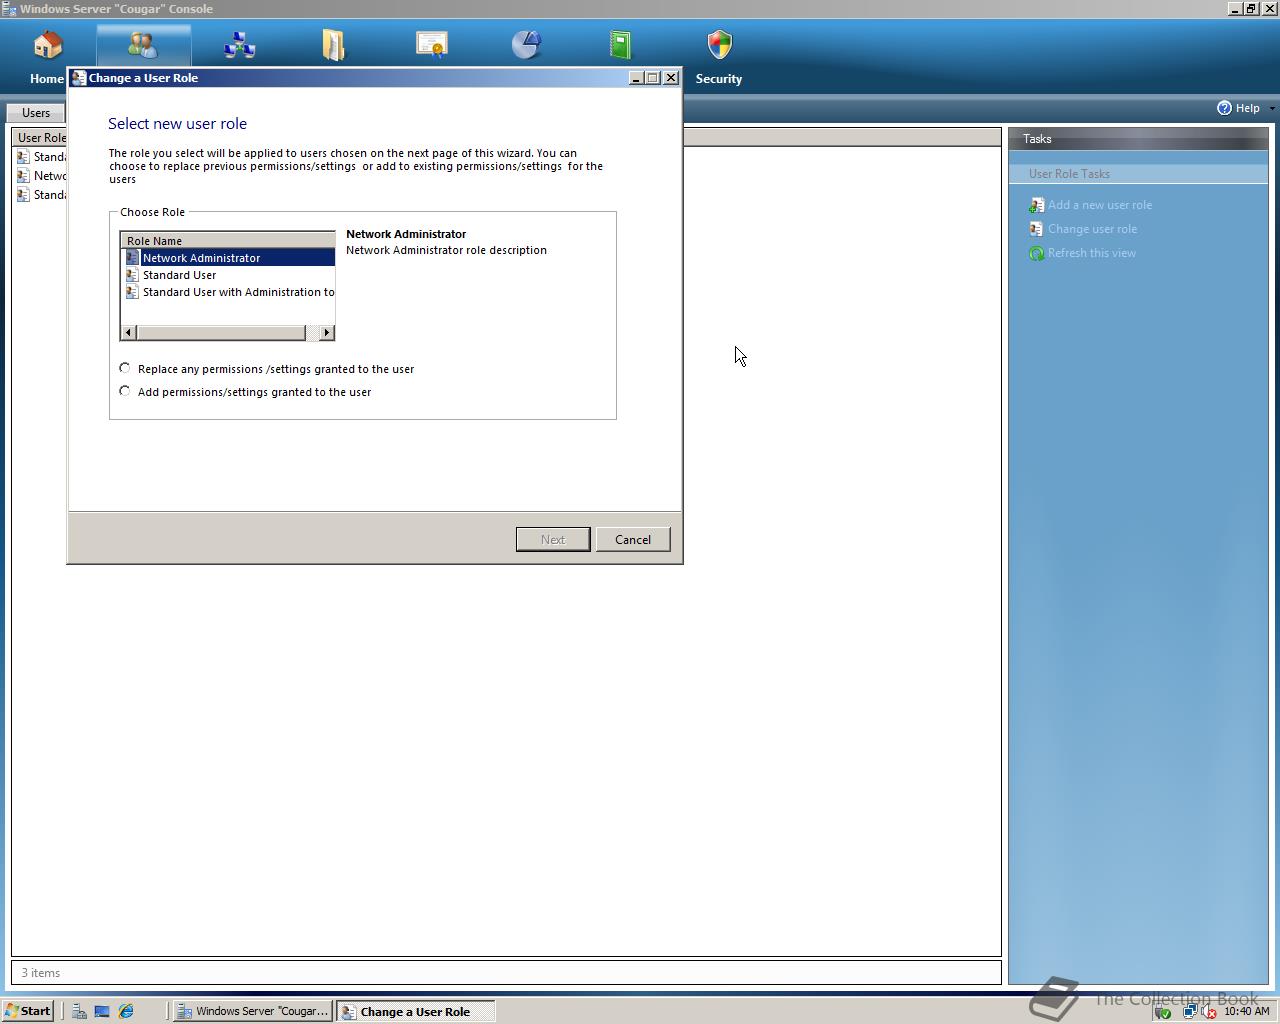Click icon beside Standard User with Administration role

coord(132,292)
